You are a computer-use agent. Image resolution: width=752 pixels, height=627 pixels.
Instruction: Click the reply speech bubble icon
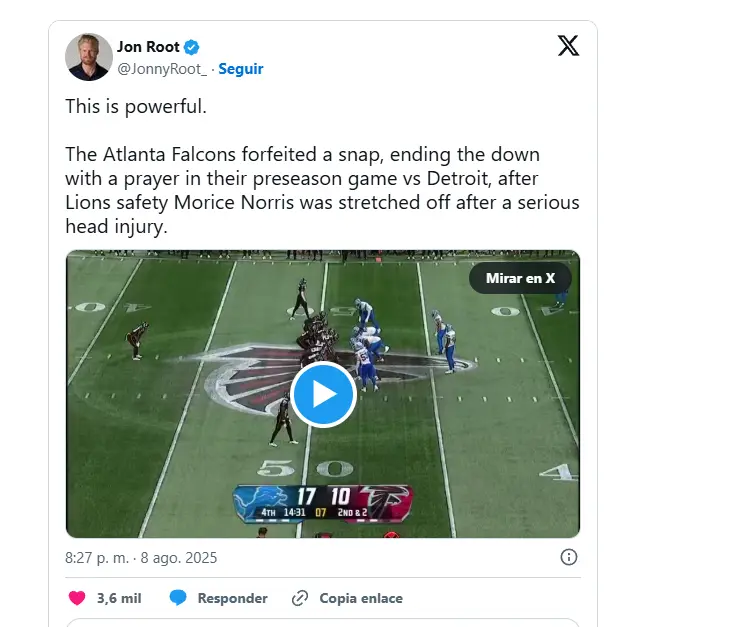coord(178,598)
